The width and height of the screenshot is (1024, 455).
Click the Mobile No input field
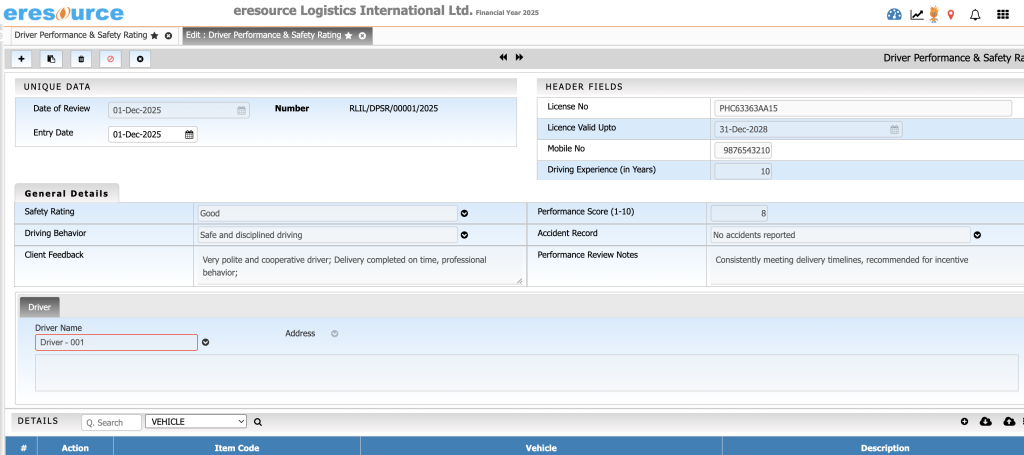coord(742,150)
